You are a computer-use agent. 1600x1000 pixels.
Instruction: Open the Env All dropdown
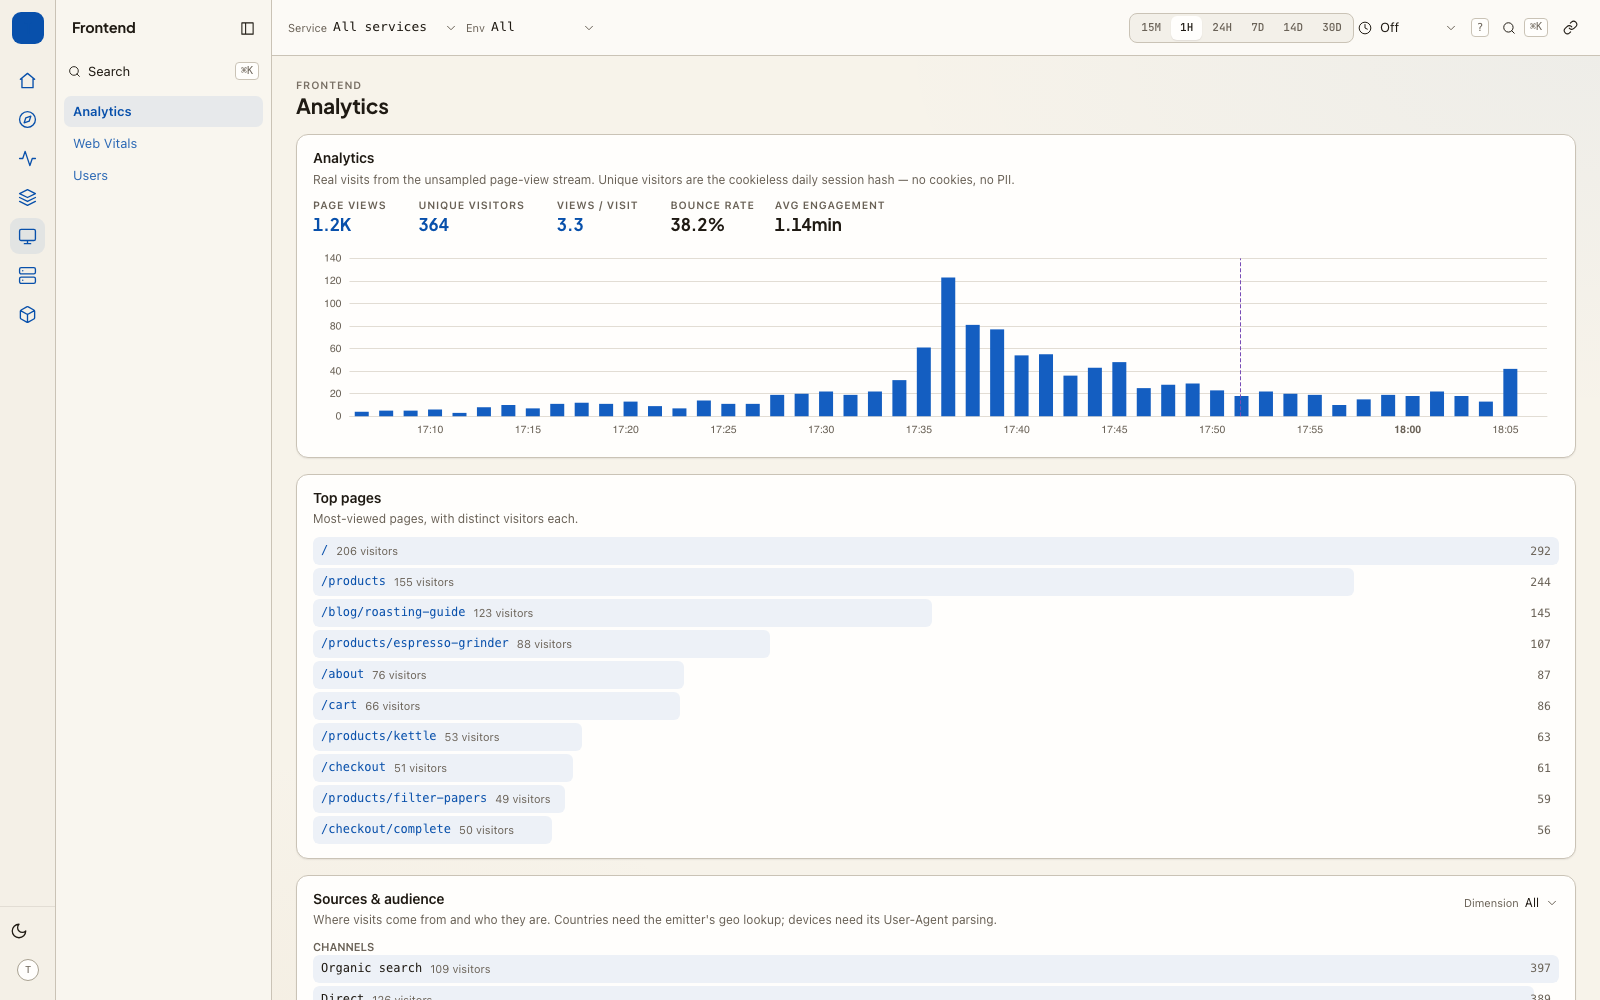pos(543,27)
